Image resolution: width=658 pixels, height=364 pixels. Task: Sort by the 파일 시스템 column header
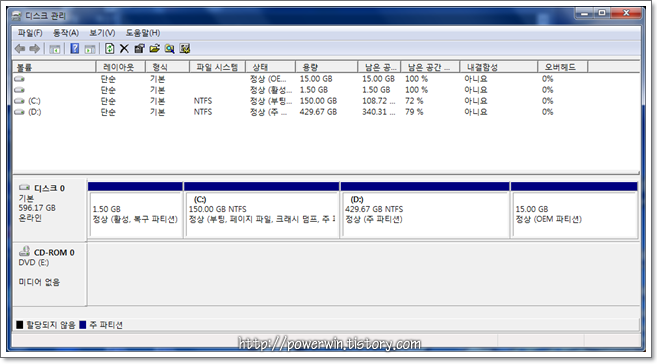tap(217, 67)
